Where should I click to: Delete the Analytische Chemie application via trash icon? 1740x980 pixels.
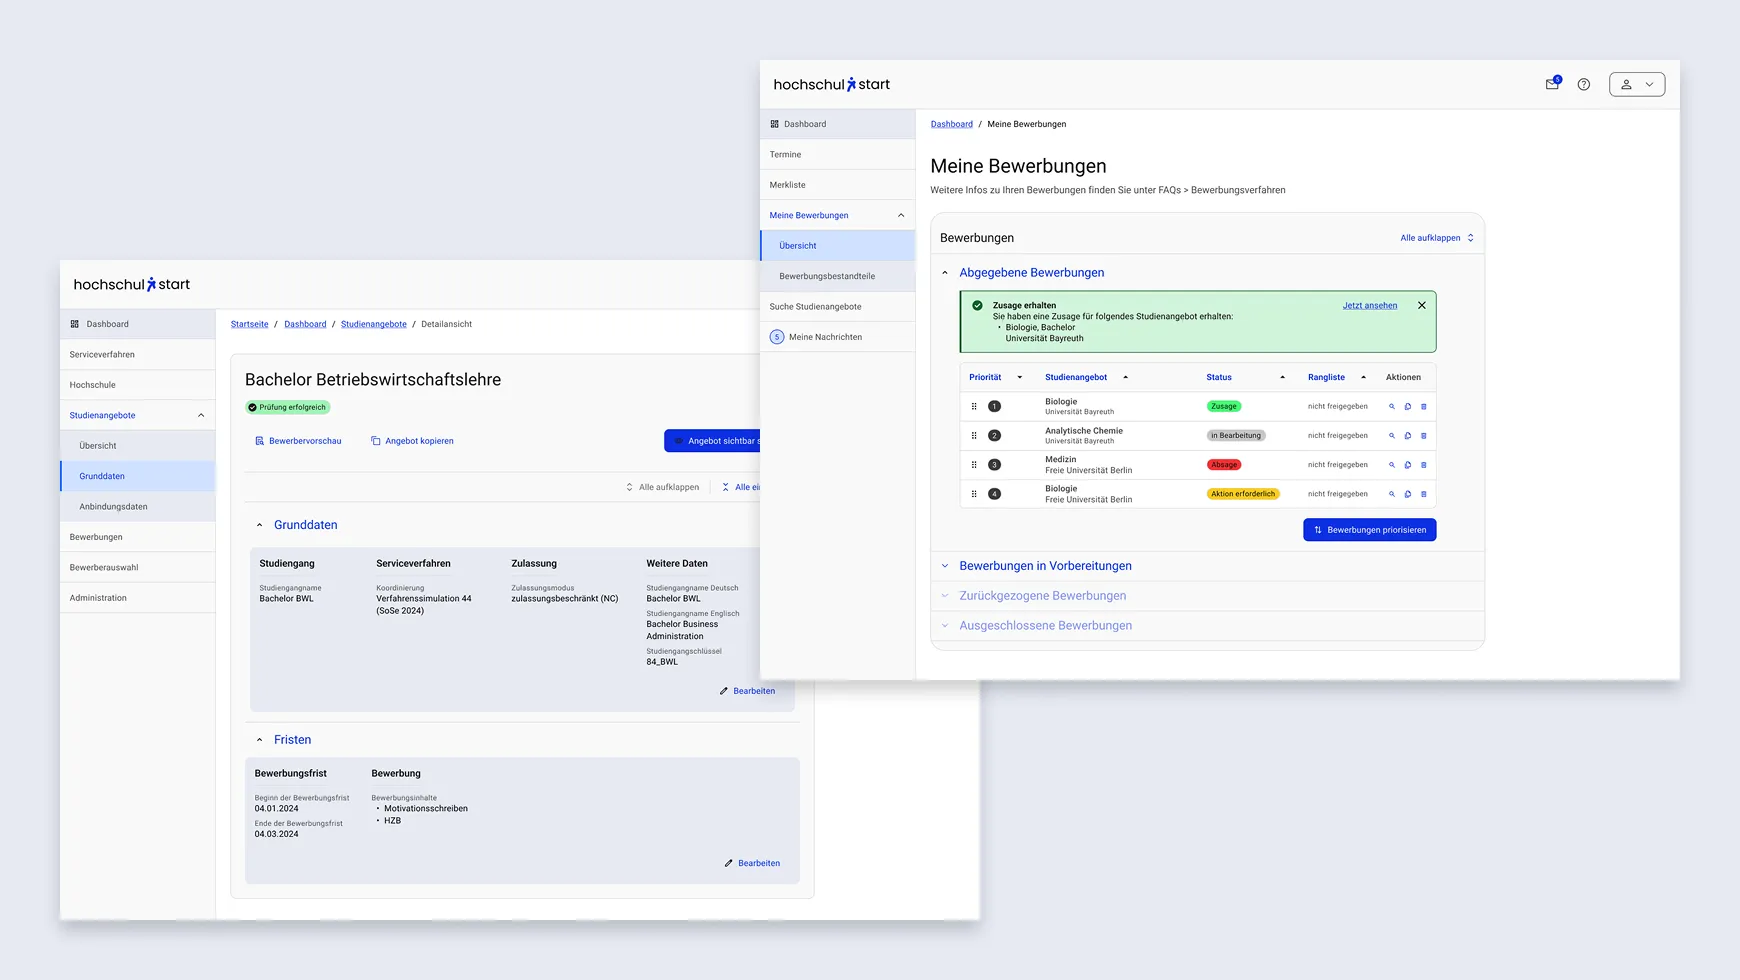pos(1424,436)
